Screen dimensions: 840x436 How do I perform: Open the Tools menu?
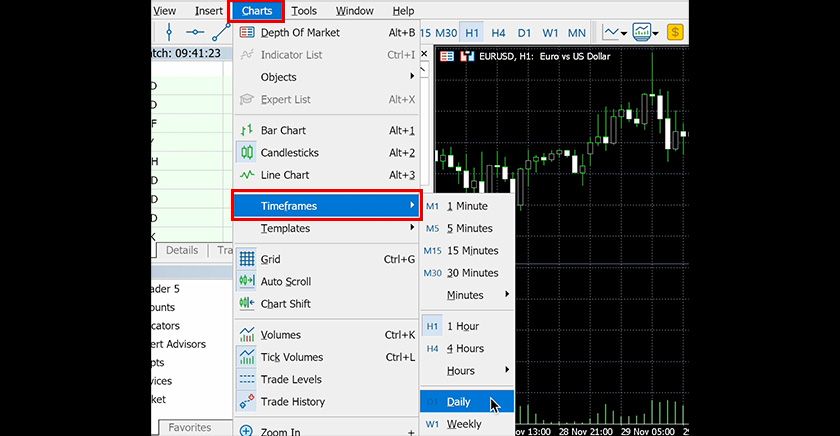click(304, 11)
